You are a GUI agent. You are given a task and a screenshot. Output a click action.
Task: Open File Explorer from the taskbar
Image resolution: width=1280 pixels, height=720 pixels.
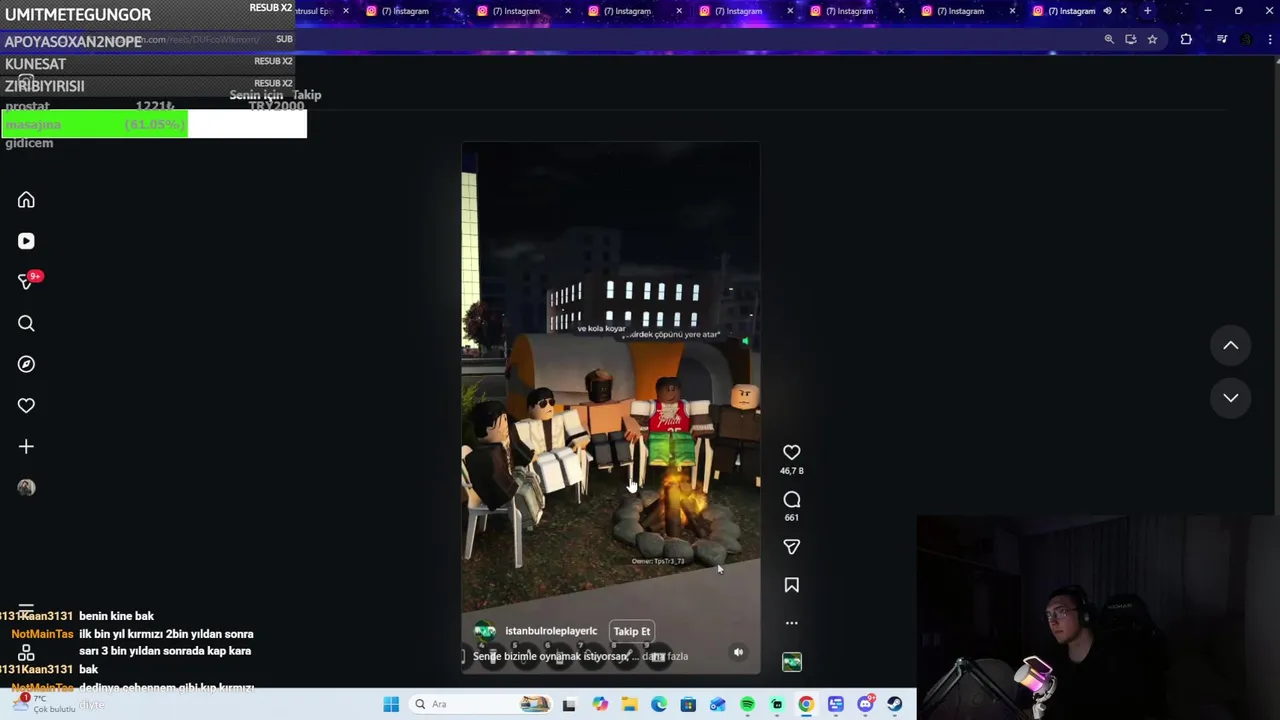629,704
